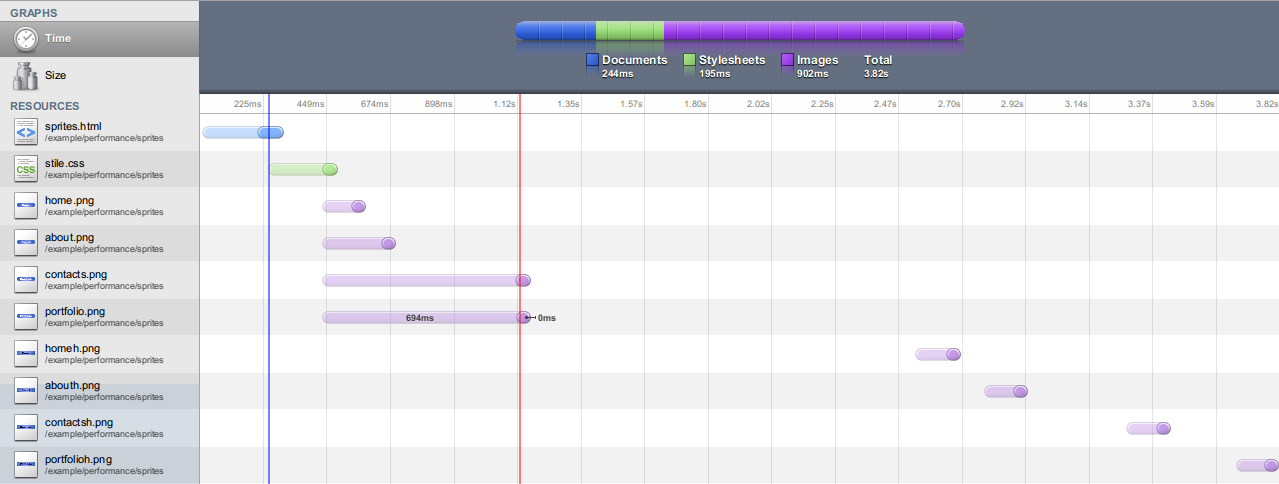Click the purple Images legend swatch
Screen dimensions: 1279x484
click(x=788, y=61)
